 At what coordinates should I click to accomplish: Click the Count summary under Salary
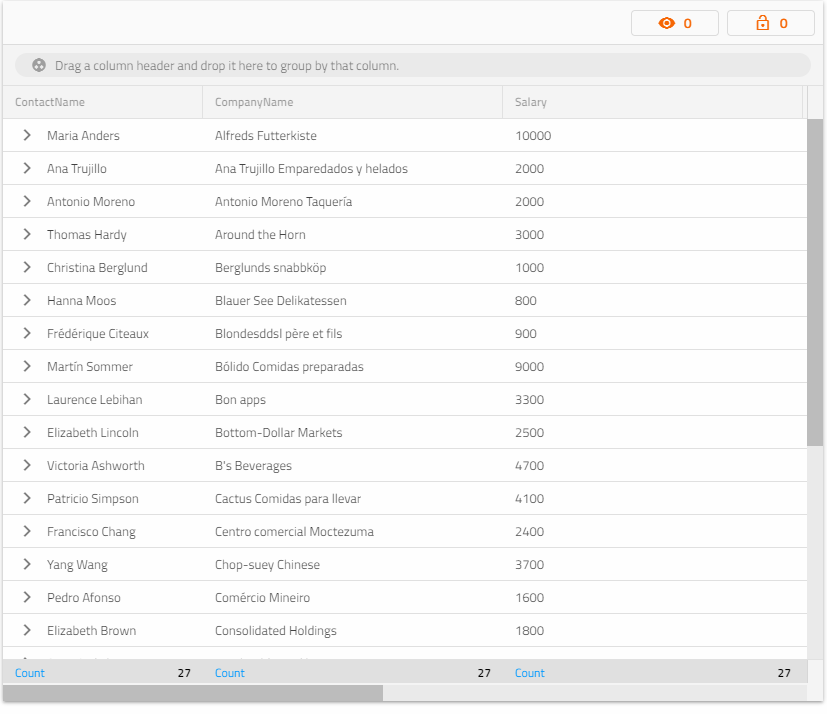coord(652,672)
